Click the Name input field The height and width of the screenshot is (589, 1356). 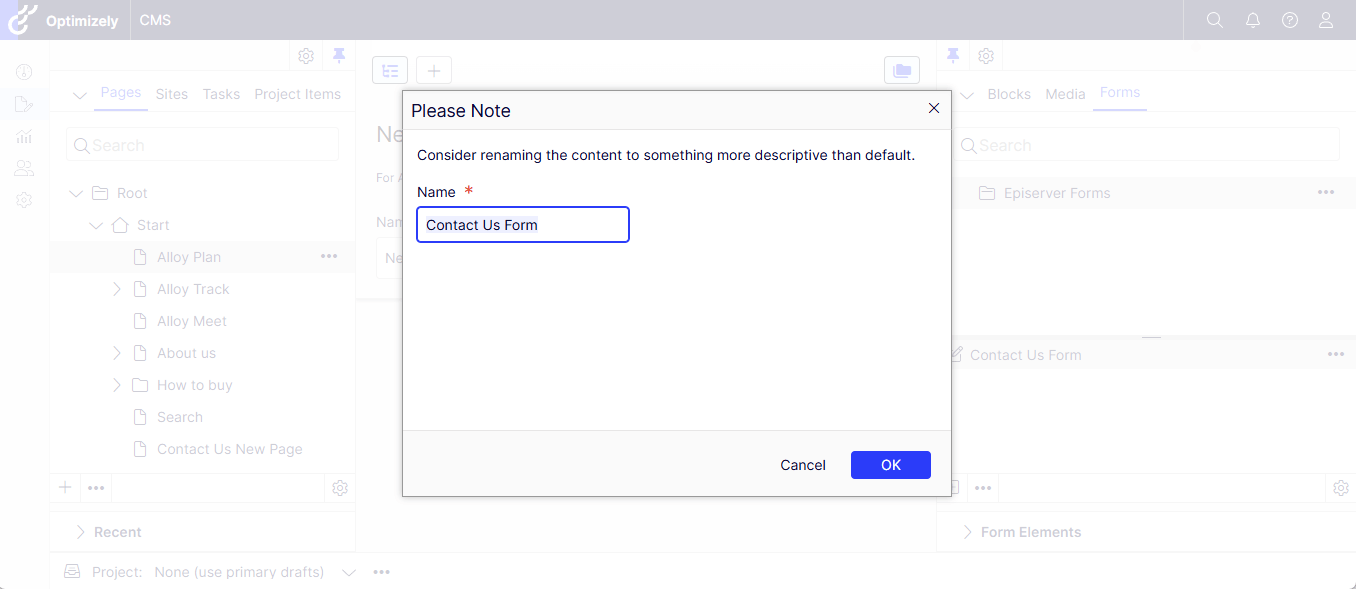[x=522, y=225]
